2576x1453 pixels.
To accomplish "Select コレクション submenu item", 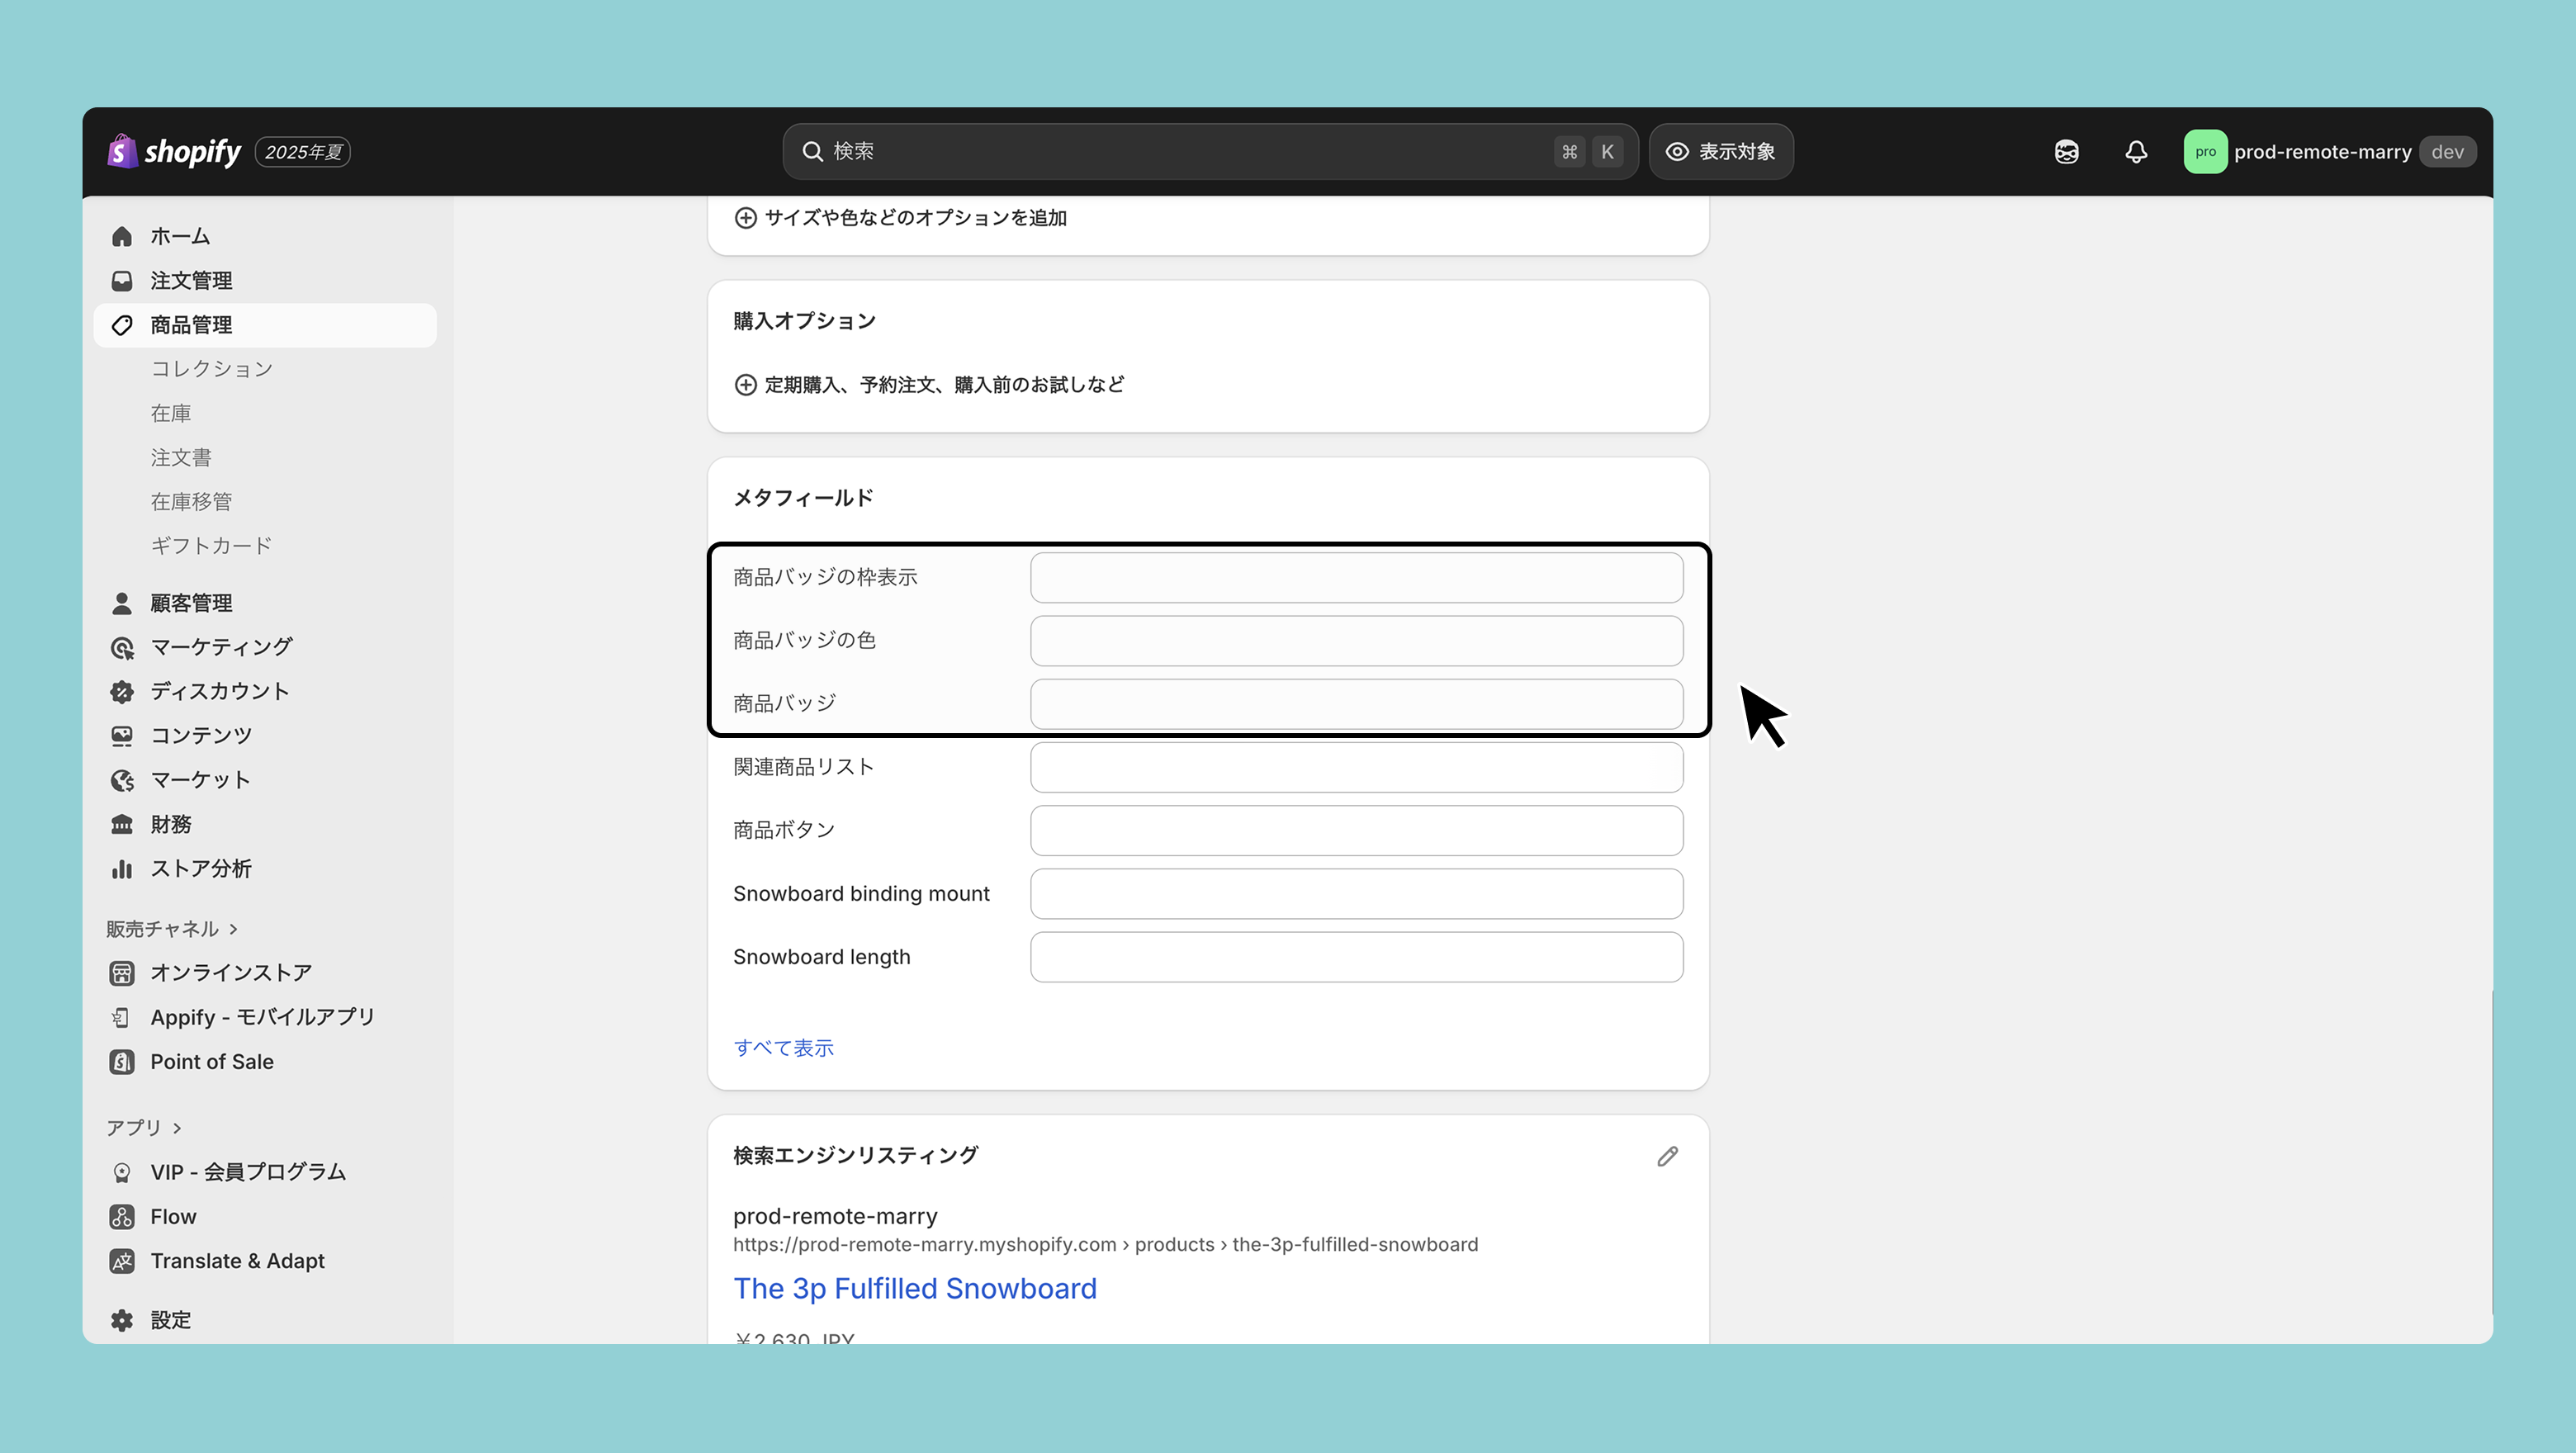I will [211, 369].
